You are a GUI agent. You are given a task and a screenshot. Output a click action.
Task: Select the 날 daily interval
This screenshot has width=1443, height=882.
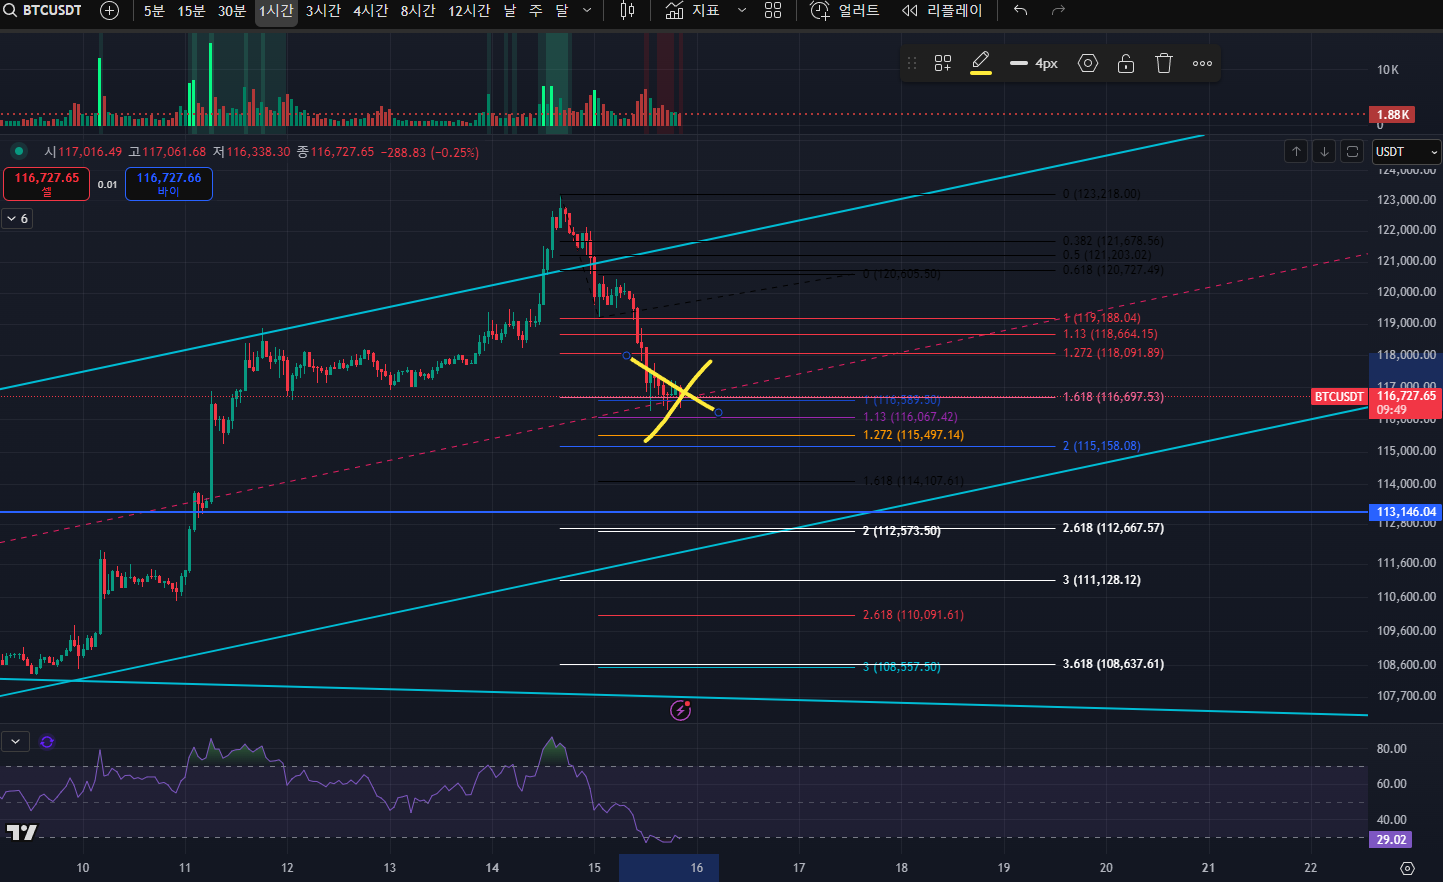click(510, 10)
